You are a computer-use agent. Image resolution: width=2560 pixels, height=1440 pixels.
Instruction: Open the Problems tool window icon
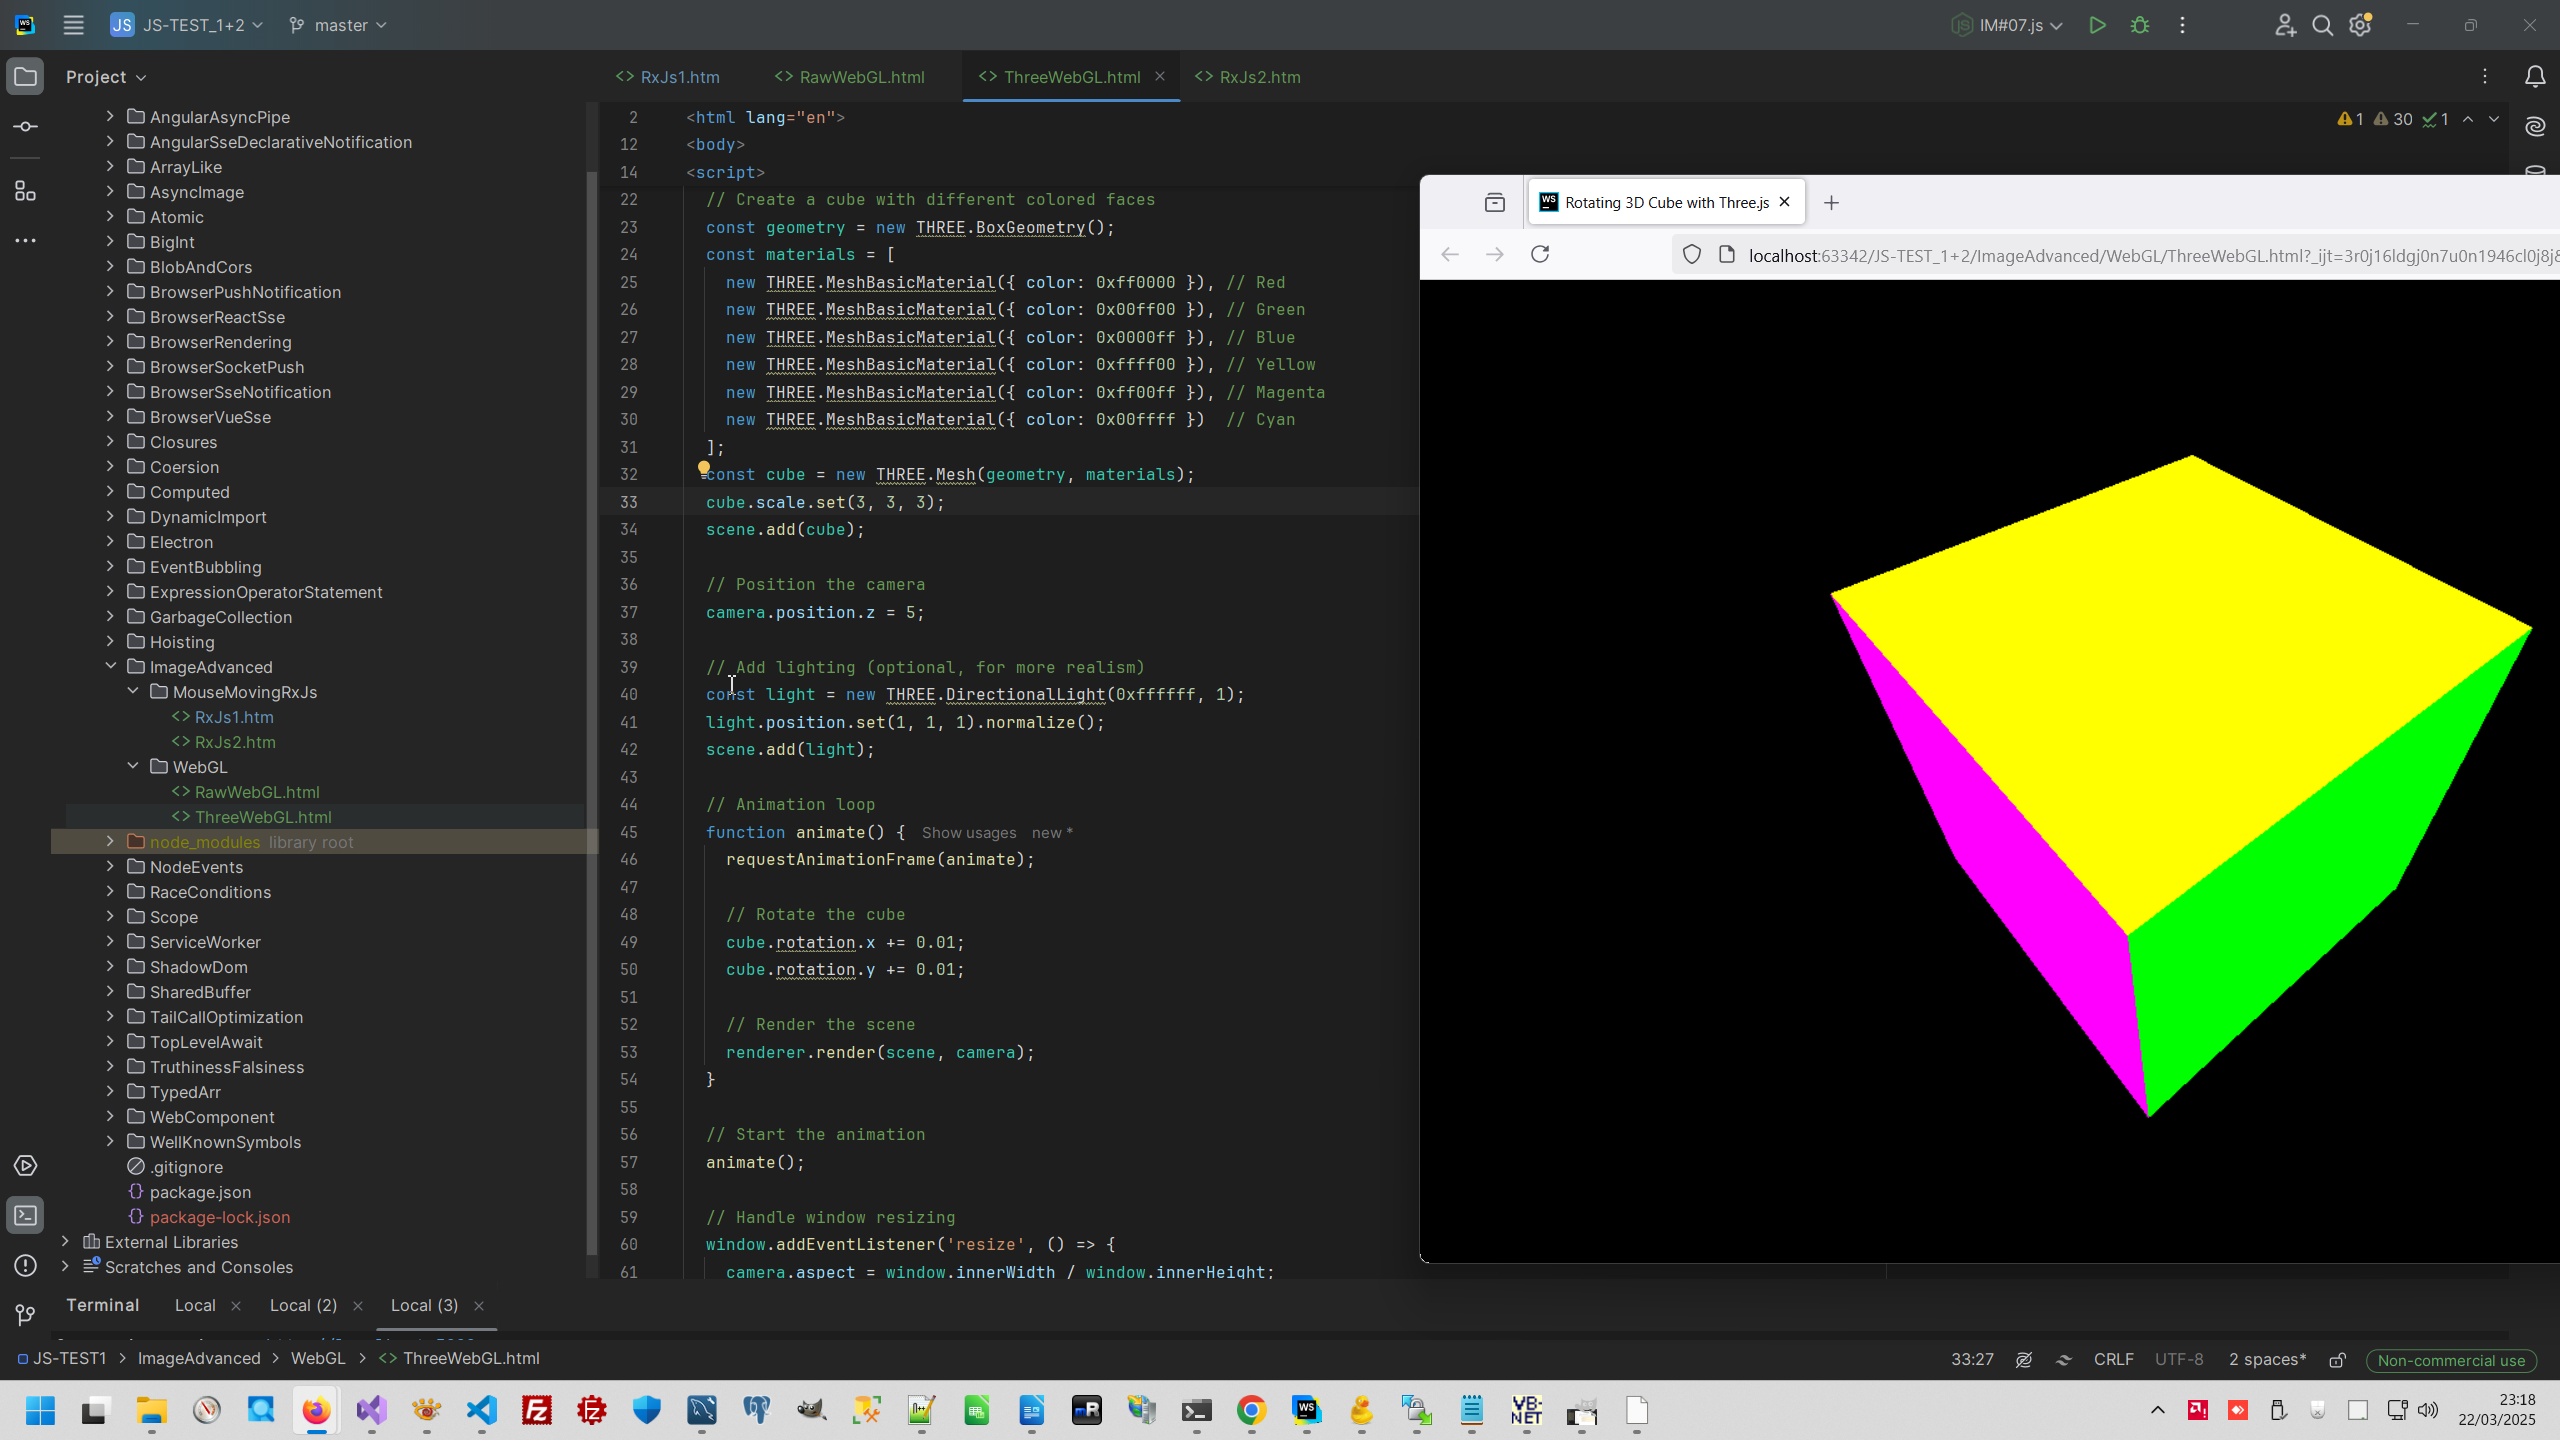tap(26, 1266)
